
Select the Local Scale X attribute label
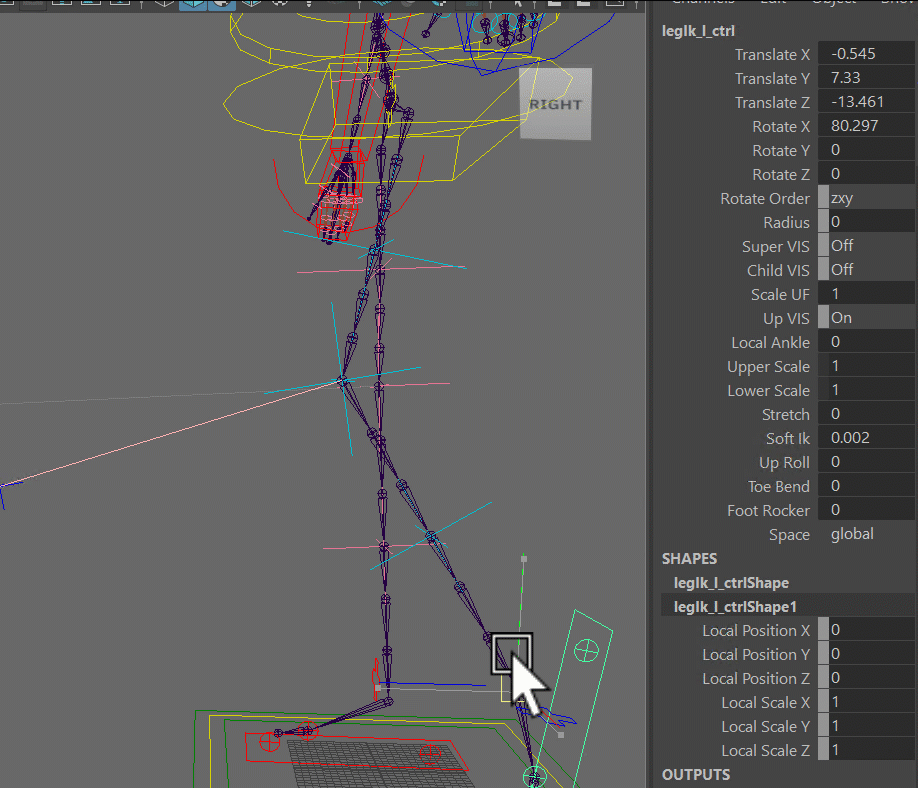point(766,703)
